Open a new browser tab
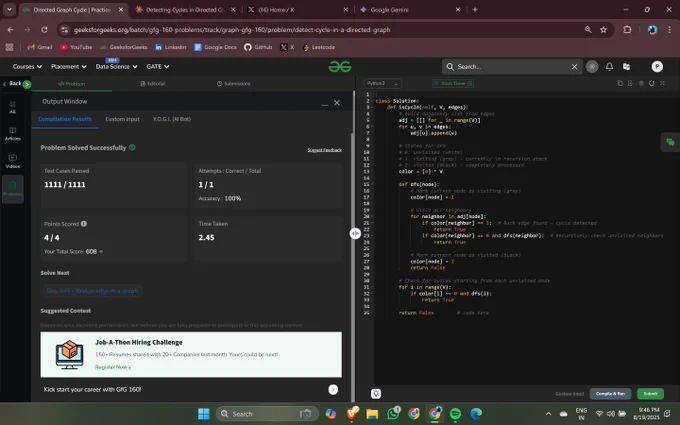Viewport: 680px width, 425px height. [475, 10]
